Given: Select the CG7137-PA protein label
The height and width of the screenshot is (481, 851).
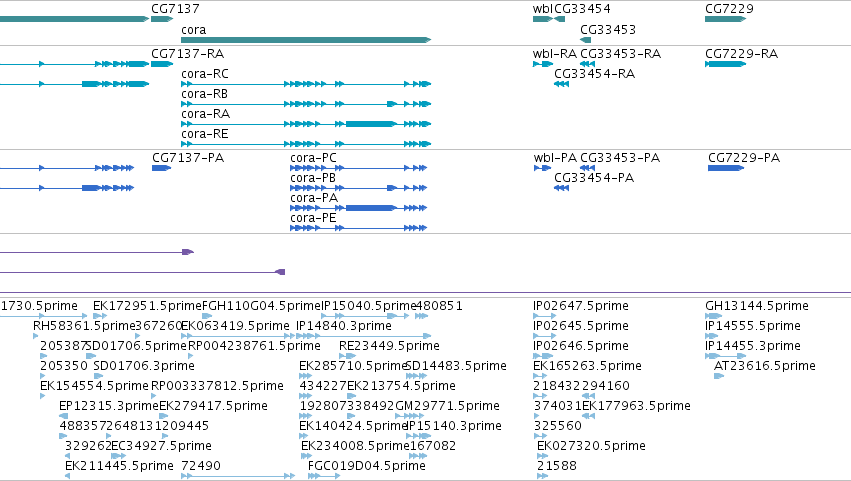Looking at the screenshot, I should [188, 158].
